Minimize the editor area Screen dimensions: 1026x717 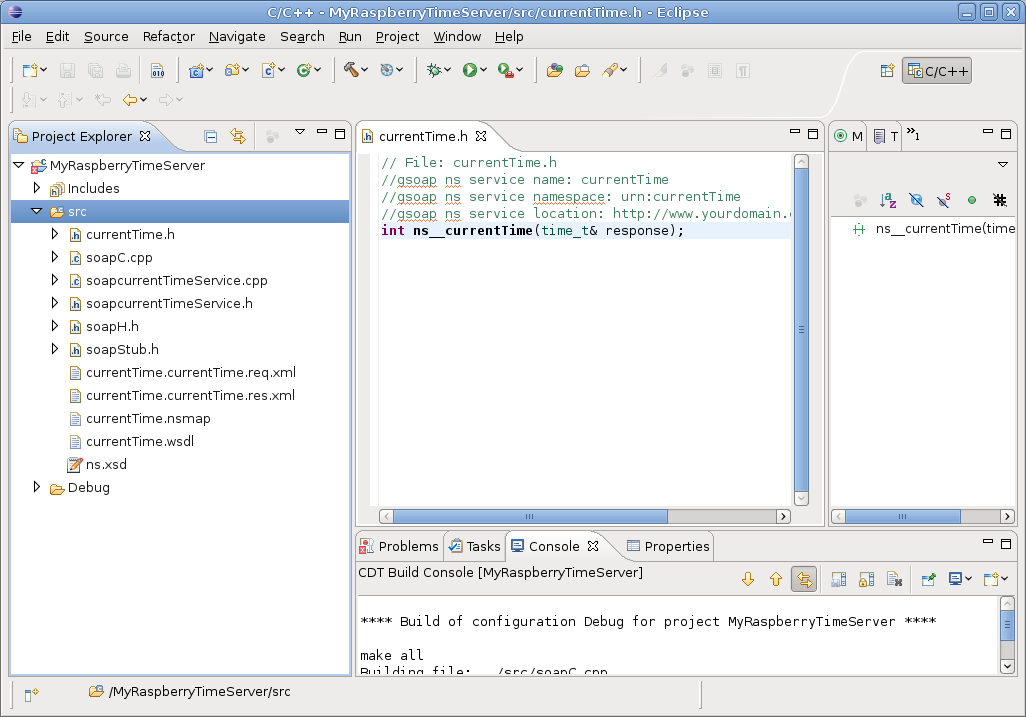click(x=795, y=132)
